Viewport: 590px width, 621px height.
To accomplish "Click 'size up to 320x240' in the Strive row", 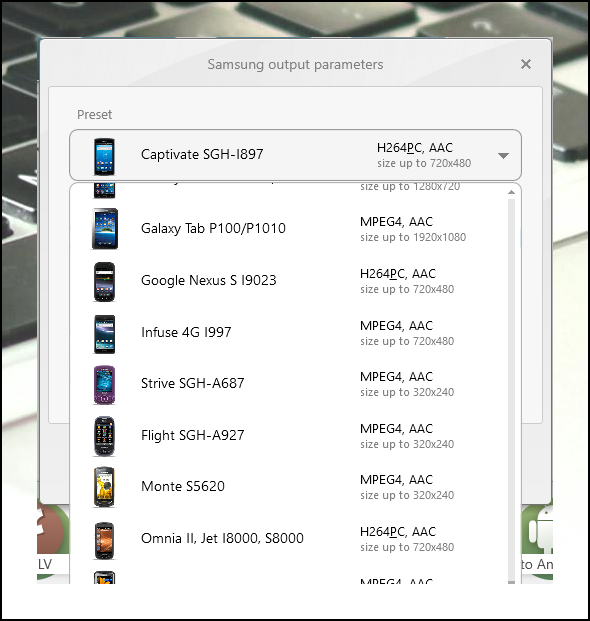I will tap(407, 392).
